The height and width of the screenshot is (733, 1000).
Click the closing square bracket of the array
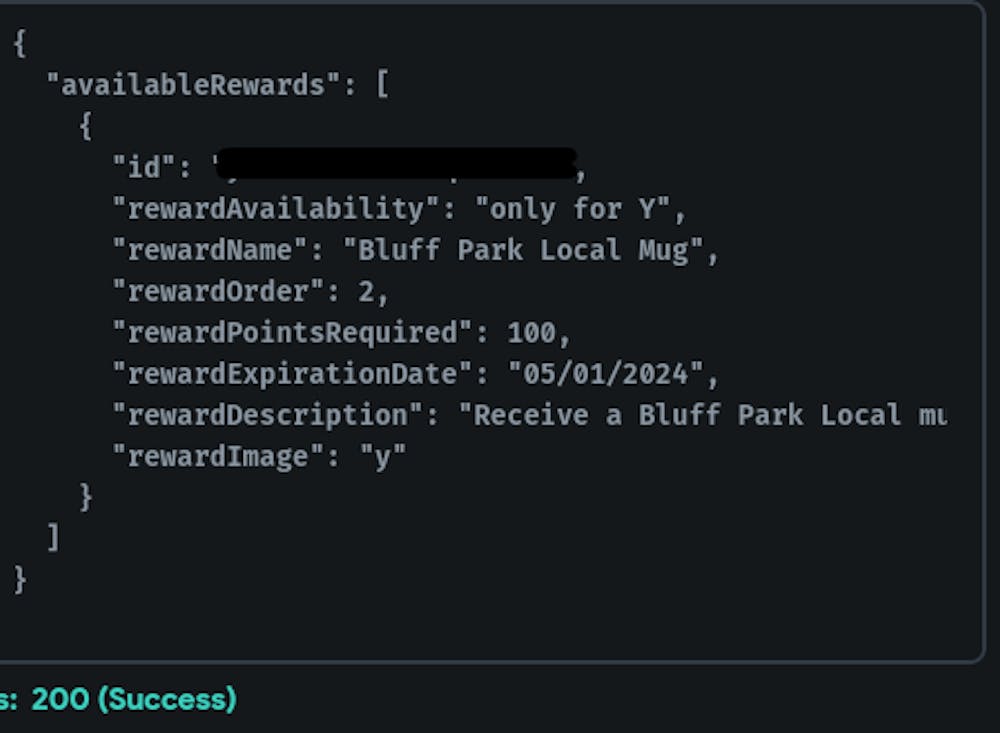(x=53, y=539)
